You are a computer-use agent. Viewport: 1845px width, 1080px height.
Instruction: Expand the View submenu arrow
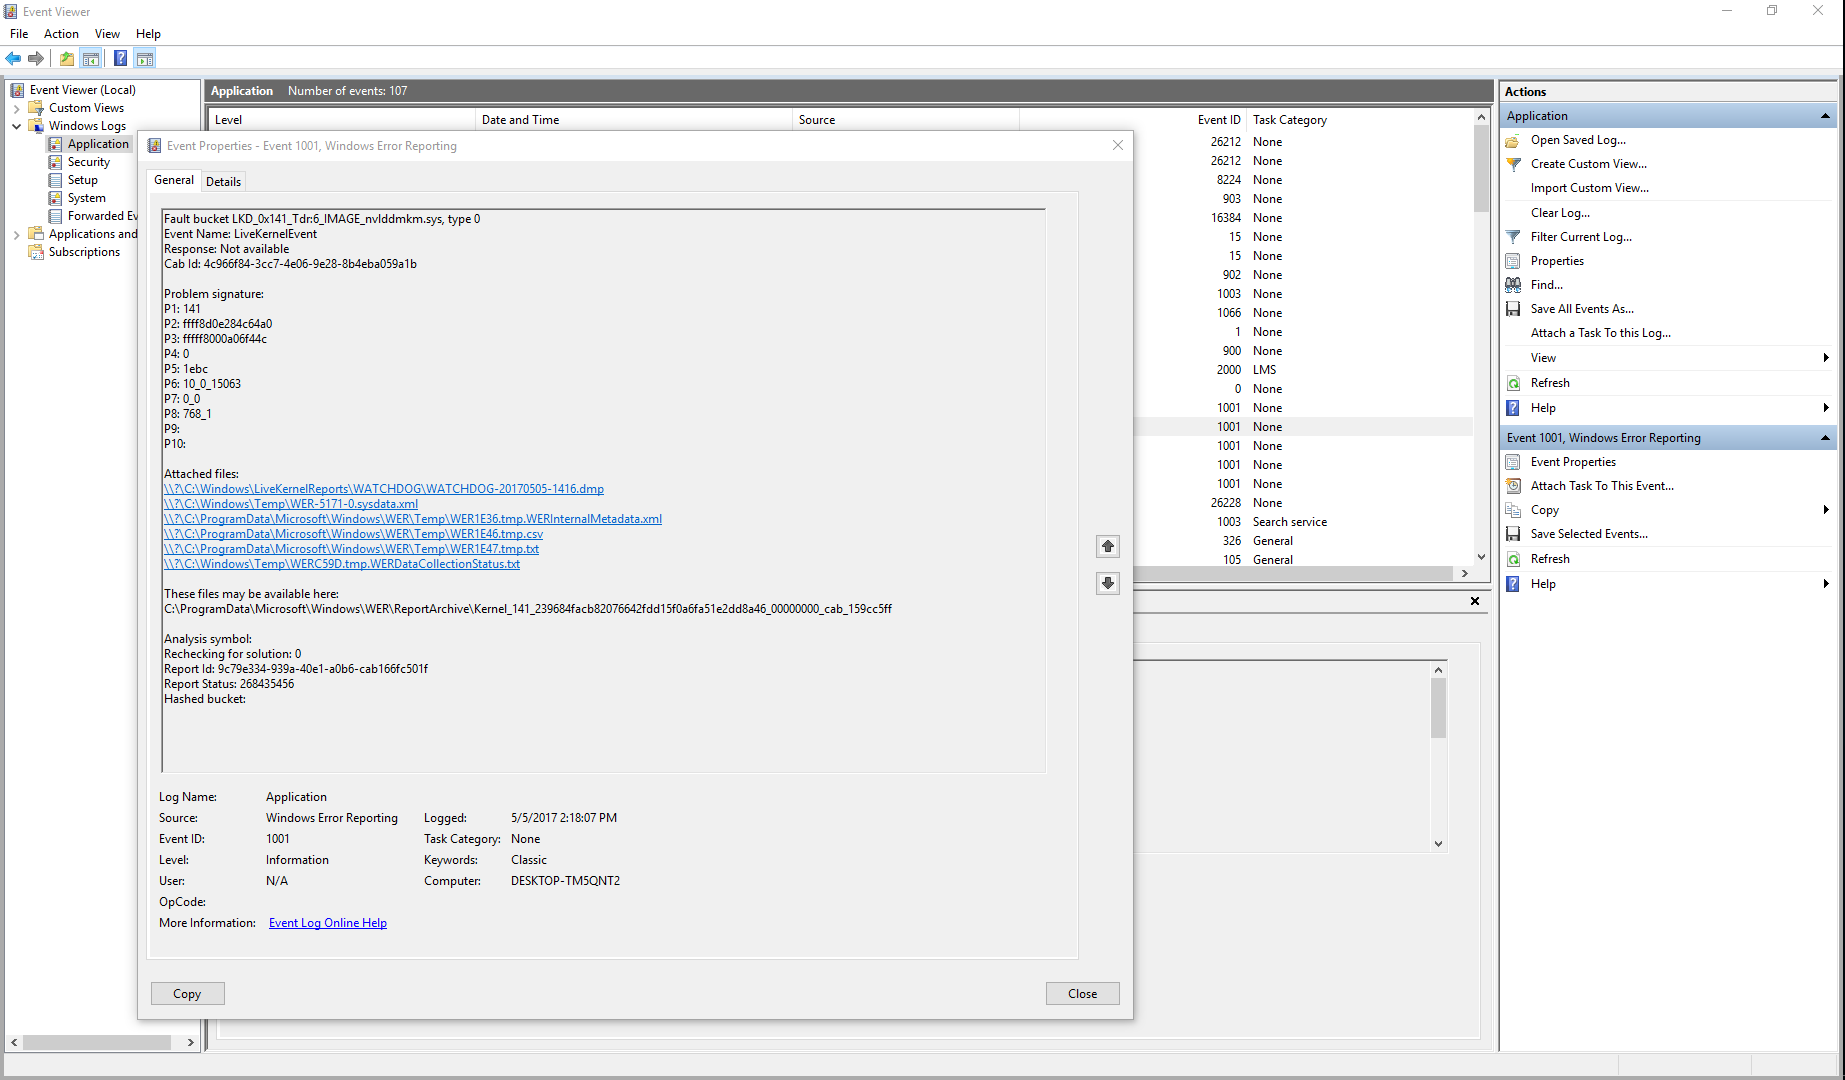[1826, 358]
